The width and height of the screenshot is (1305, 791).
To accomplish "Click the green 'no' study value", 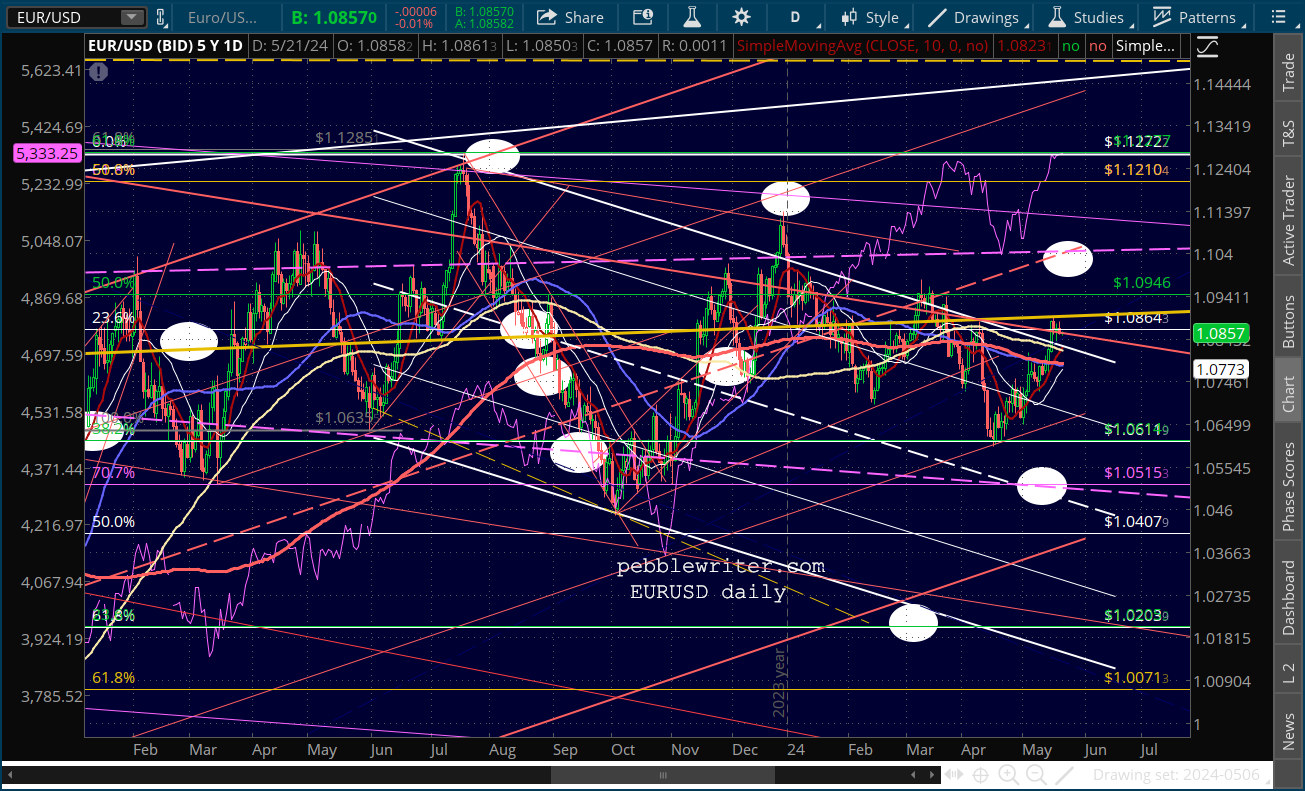I will (x=1071, y=46).
